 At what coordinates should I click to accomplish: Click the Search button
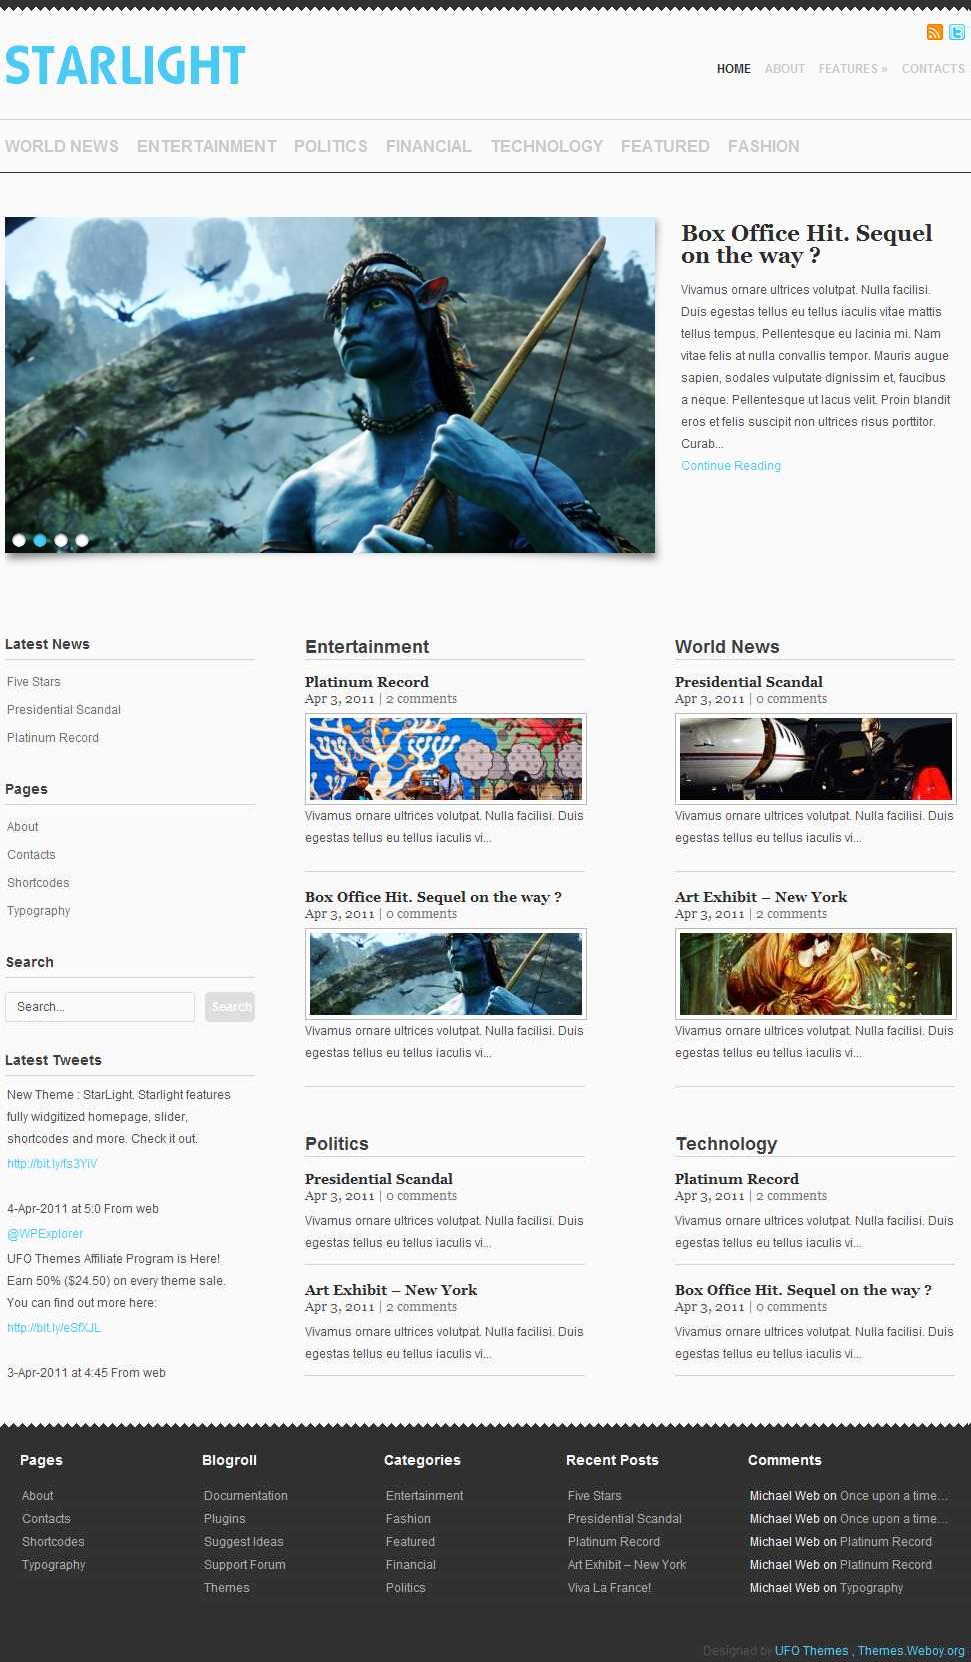(230, 1007)
